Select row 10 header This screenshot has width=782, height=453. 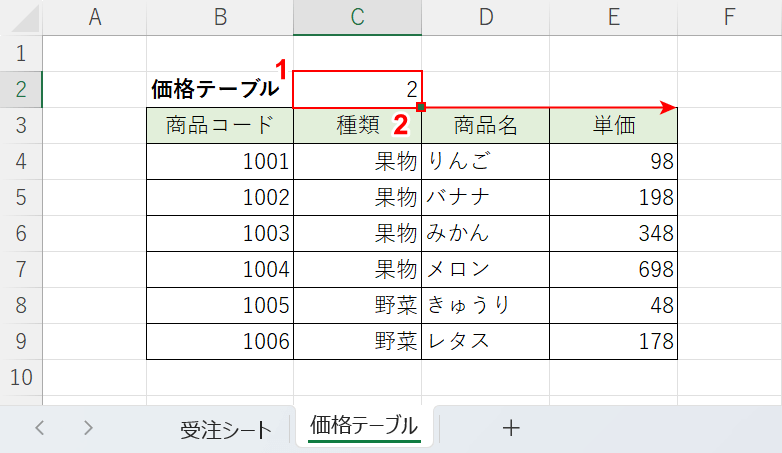[x=22, y=377]
